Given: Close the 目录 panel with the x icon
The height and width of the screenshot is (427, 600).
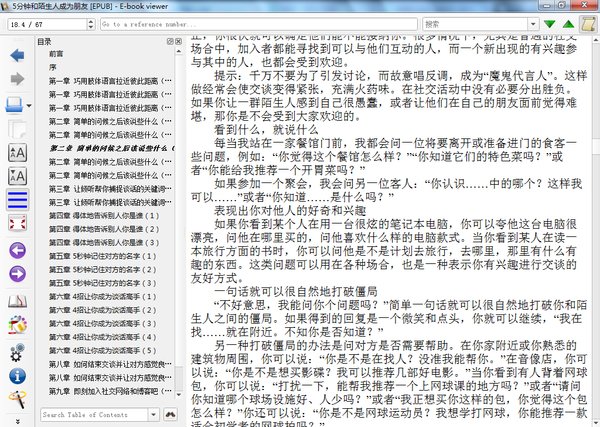Looking at the screenshot, I should coord(178,41).
